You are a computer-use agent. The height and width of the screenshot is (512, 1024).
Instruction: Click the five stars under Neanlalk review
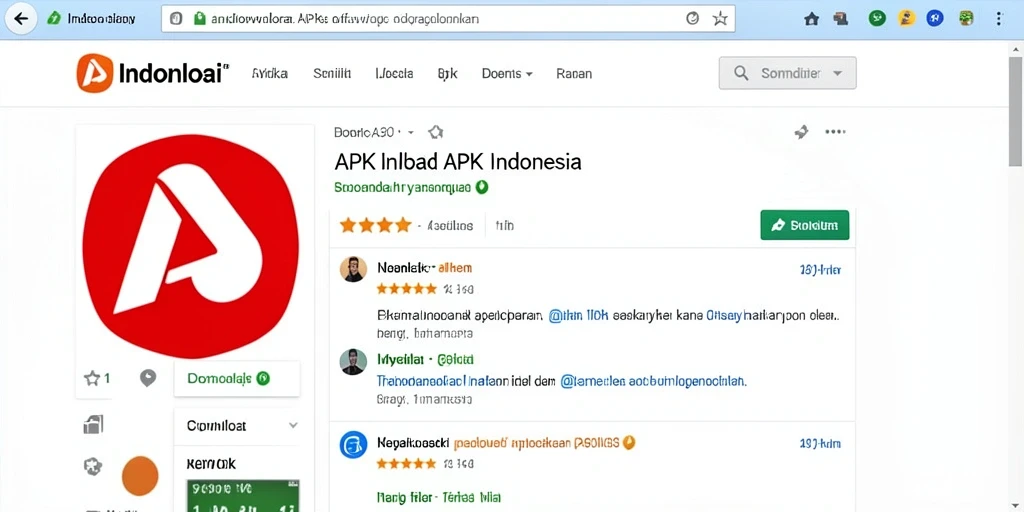click(x=407, y=288)
